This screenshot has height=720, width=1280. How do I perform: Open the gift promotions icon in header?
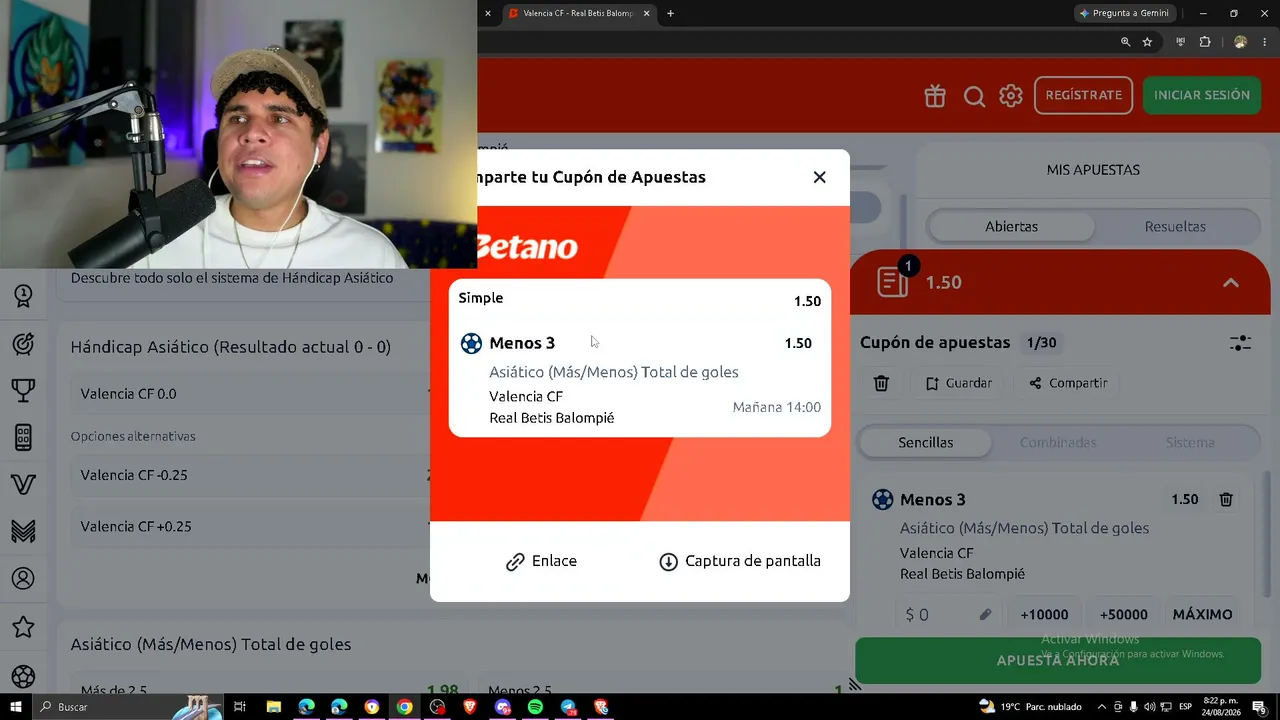(x=935, y=95)
